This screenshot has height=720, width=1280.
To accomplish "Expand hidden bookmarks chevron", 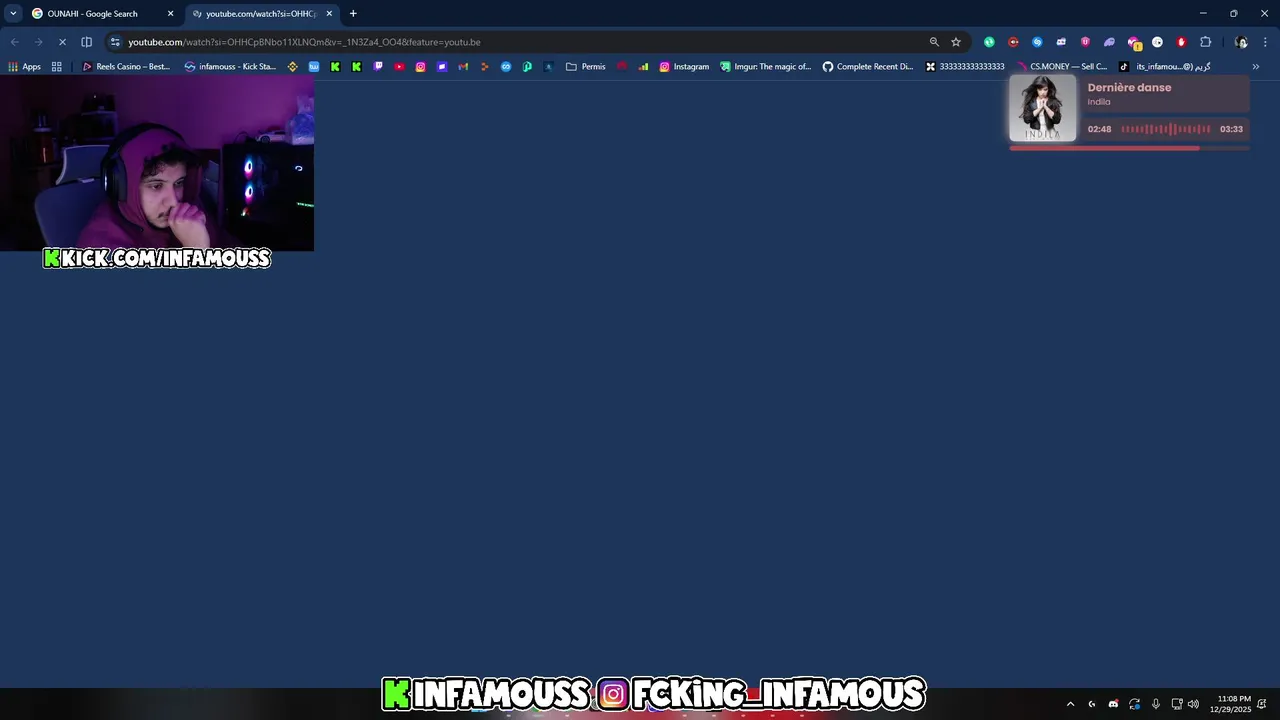I will click(1256, 67).
